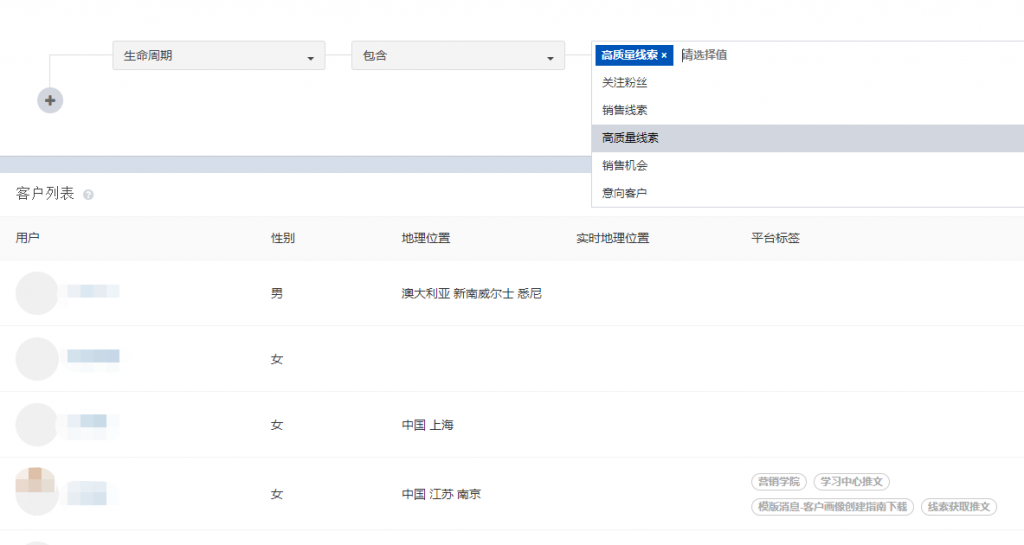Click the 模版消息-客户画像创建指南下载 tag
Image resolution: width=1024 pixels, height=545 pixels.
coord(832,507)
